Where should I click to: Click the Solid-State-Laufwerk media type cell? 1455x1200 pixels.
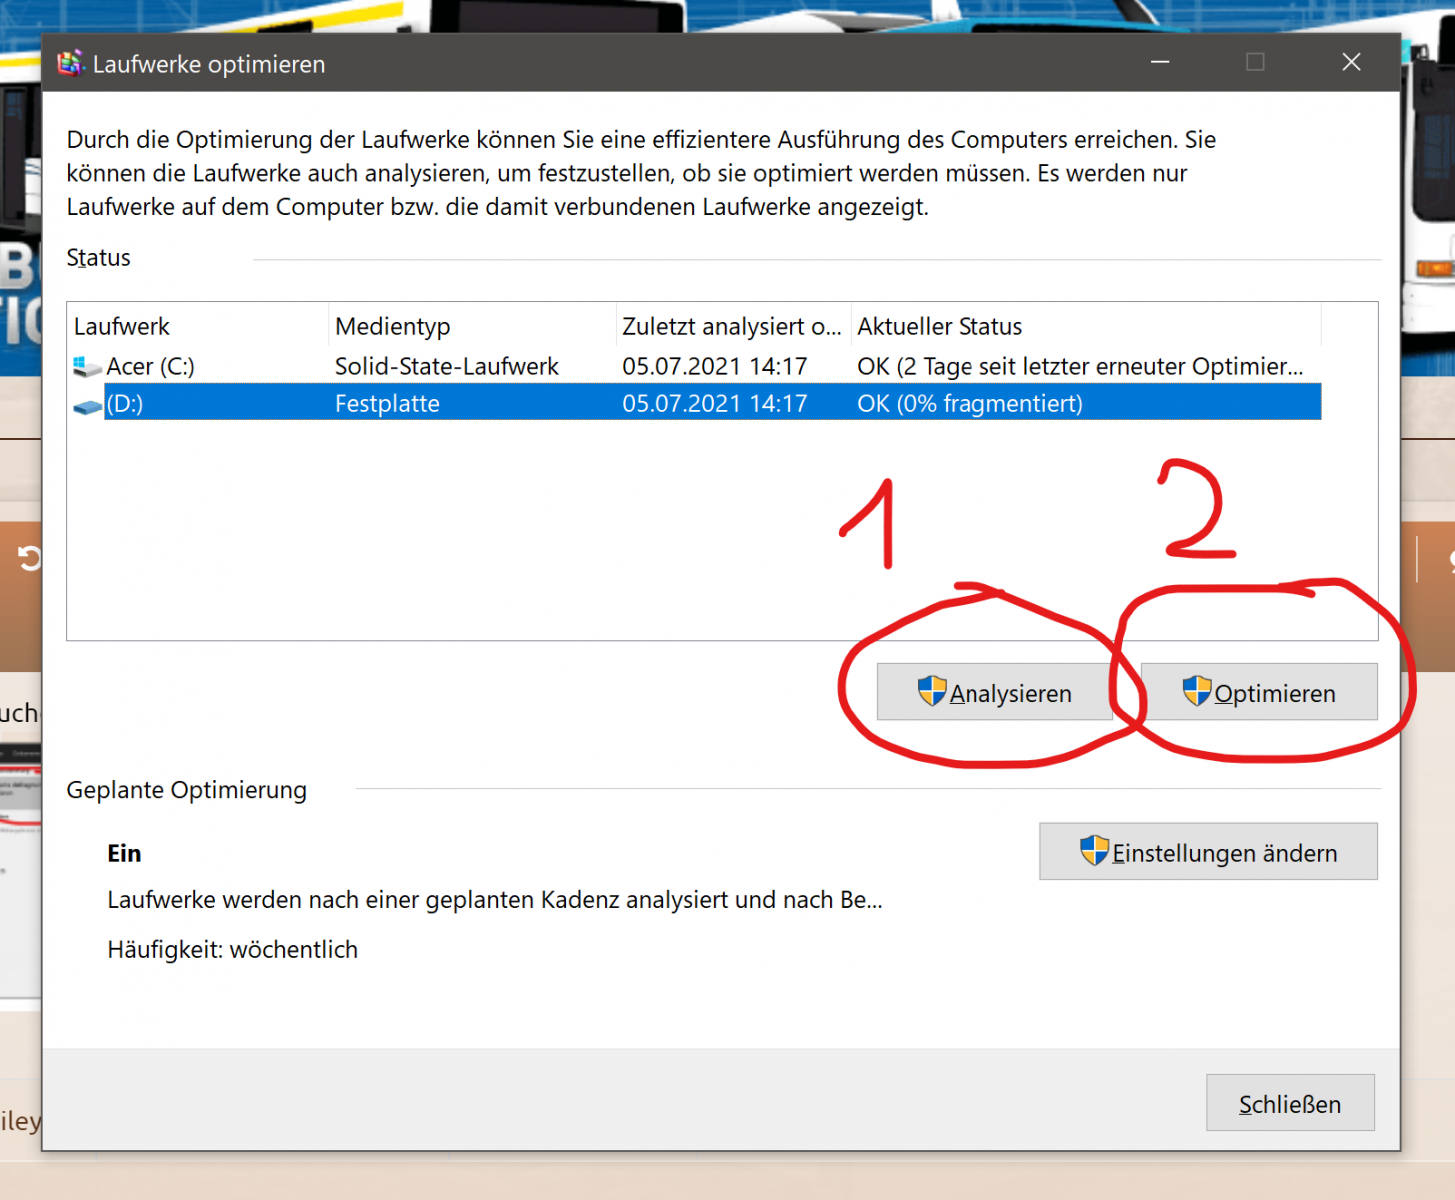point(446,367)
